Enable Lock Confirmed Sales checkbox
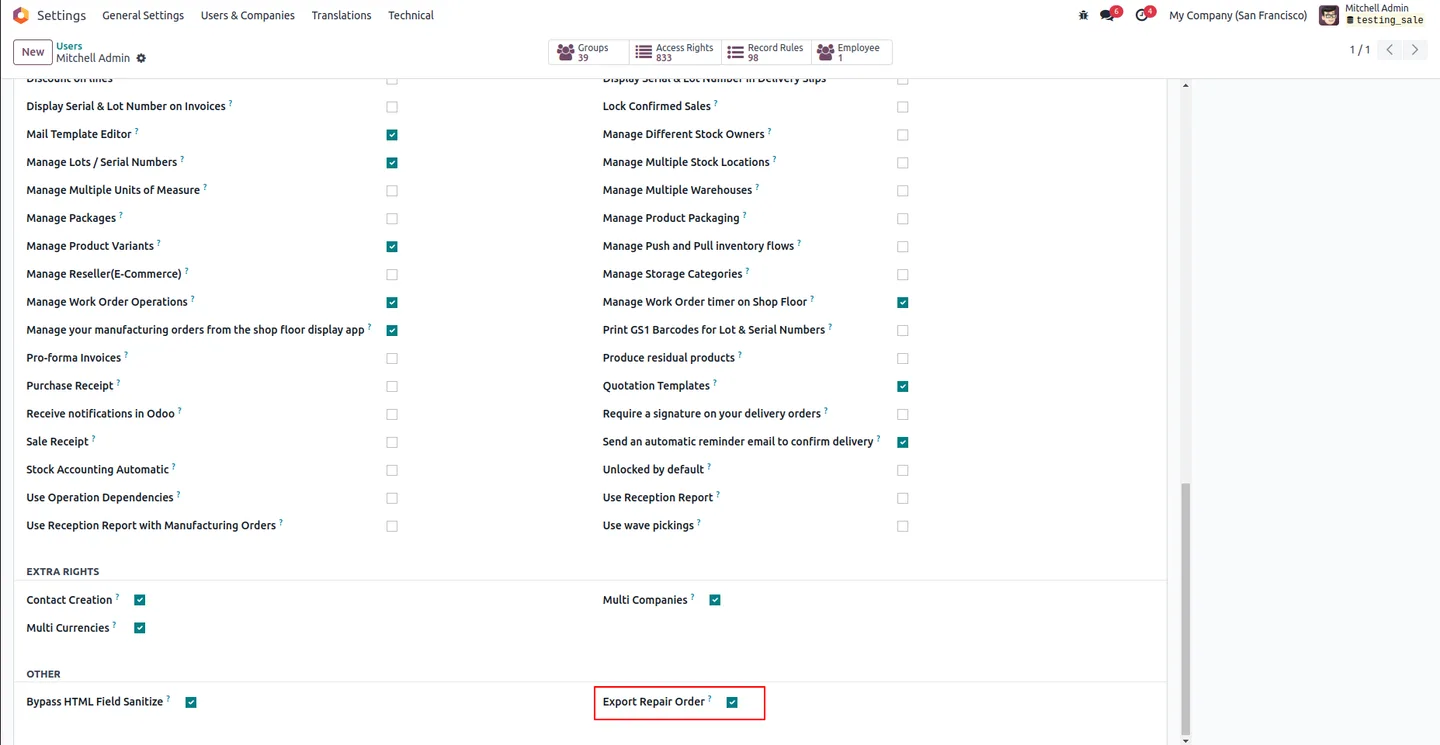1440x745 pixels. pos(903,107)
